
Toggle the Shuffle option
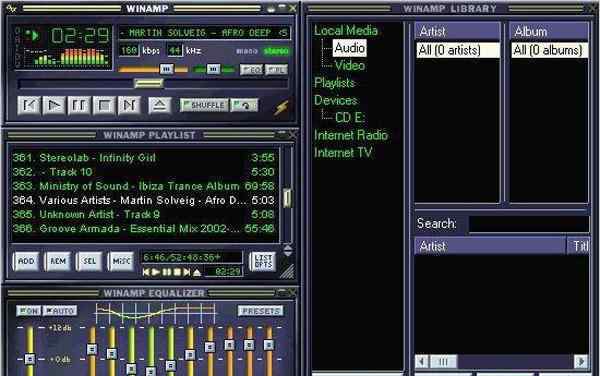(x=204, y=105)
